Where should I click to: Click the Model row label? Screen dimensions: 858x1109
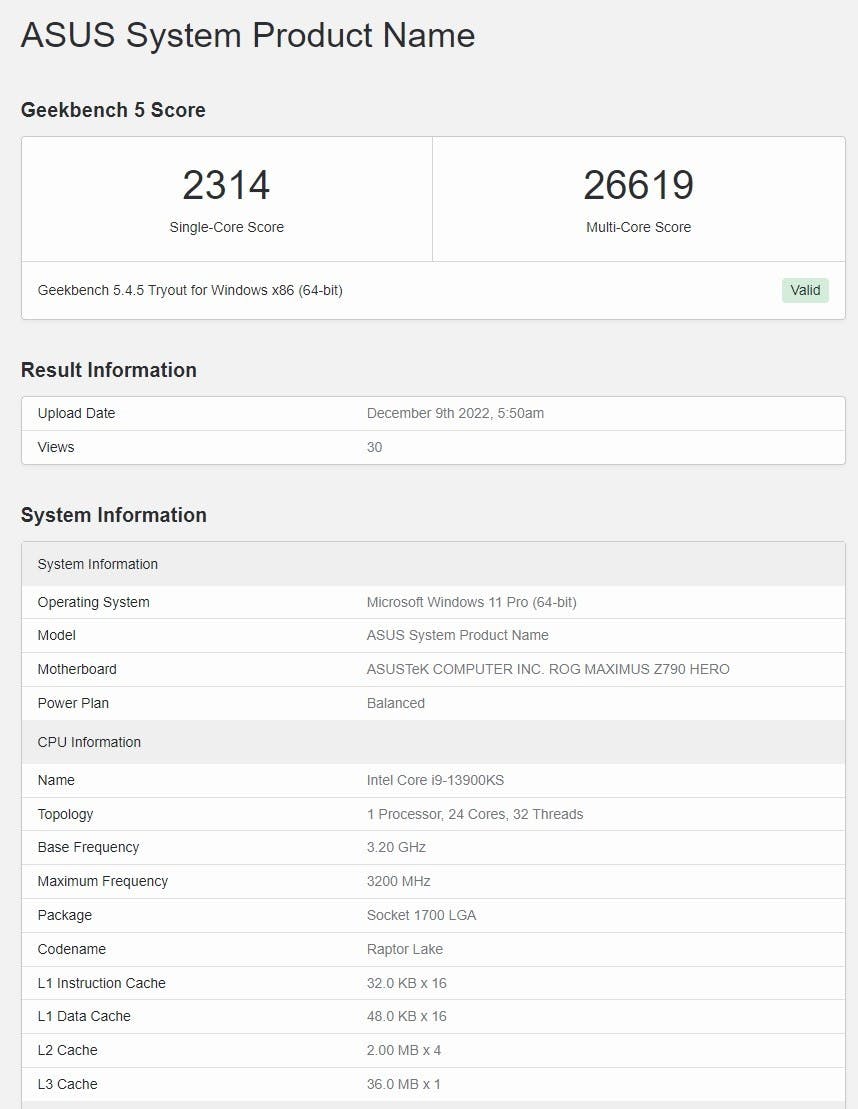coord(57,635)
